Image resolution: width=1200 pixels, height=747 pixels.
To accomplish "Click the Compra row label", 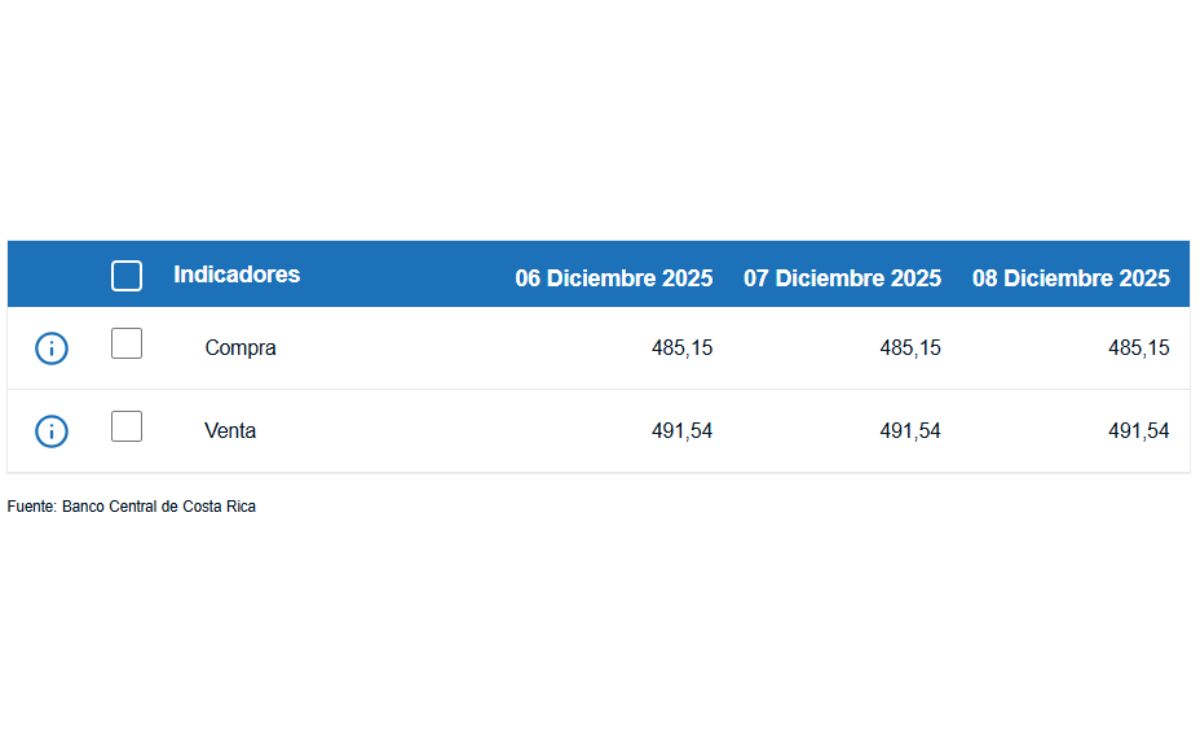I will coord(240,348).
